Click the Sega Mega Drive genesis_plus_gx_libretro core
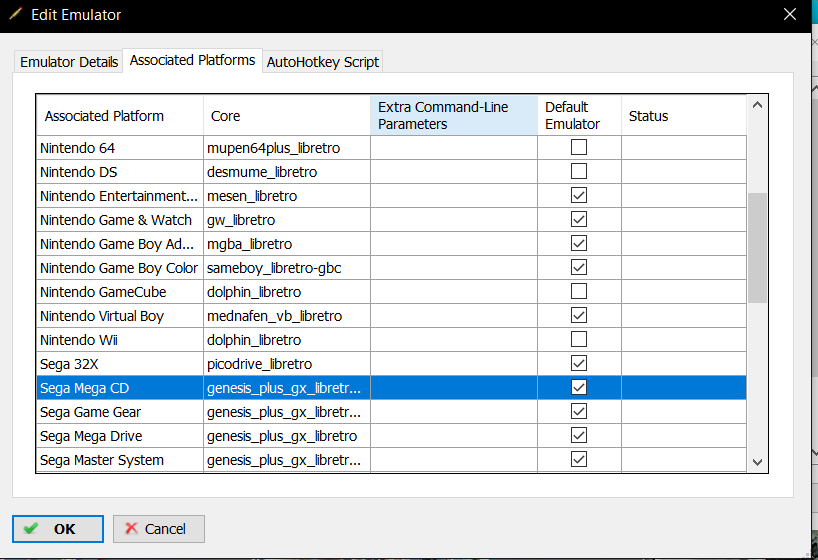The width and height of the screenshot is (818, 560). 286,436
